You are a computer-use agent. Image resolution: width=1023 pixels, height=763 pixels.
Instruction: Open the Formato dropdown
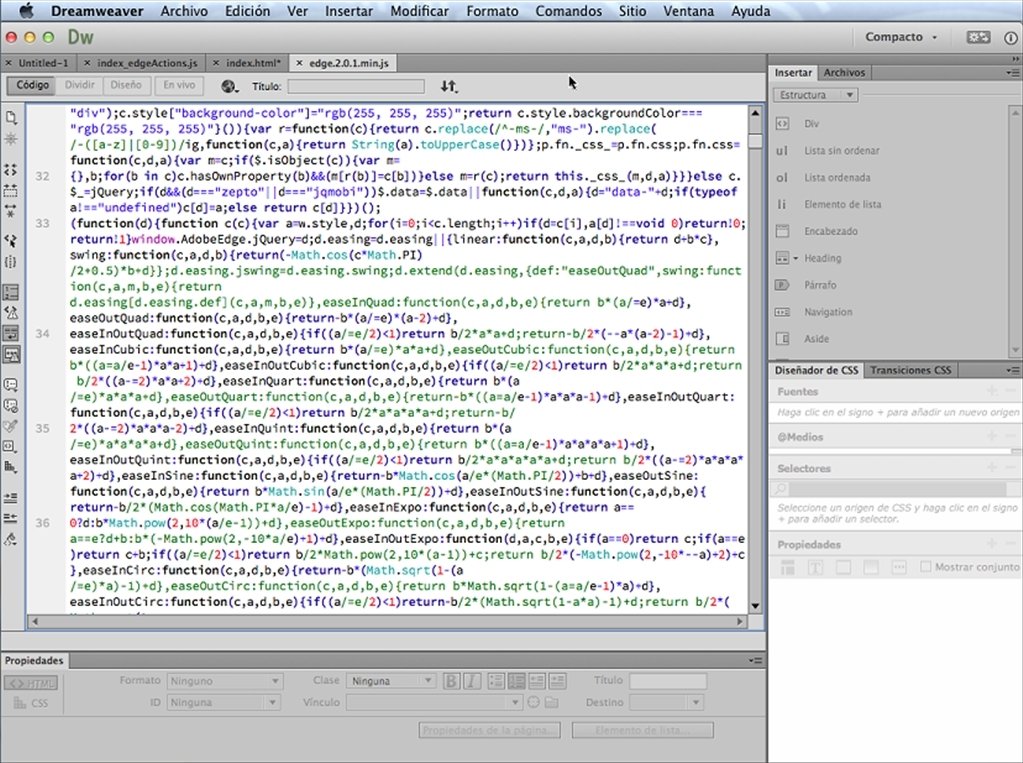[x=224, y=681]
